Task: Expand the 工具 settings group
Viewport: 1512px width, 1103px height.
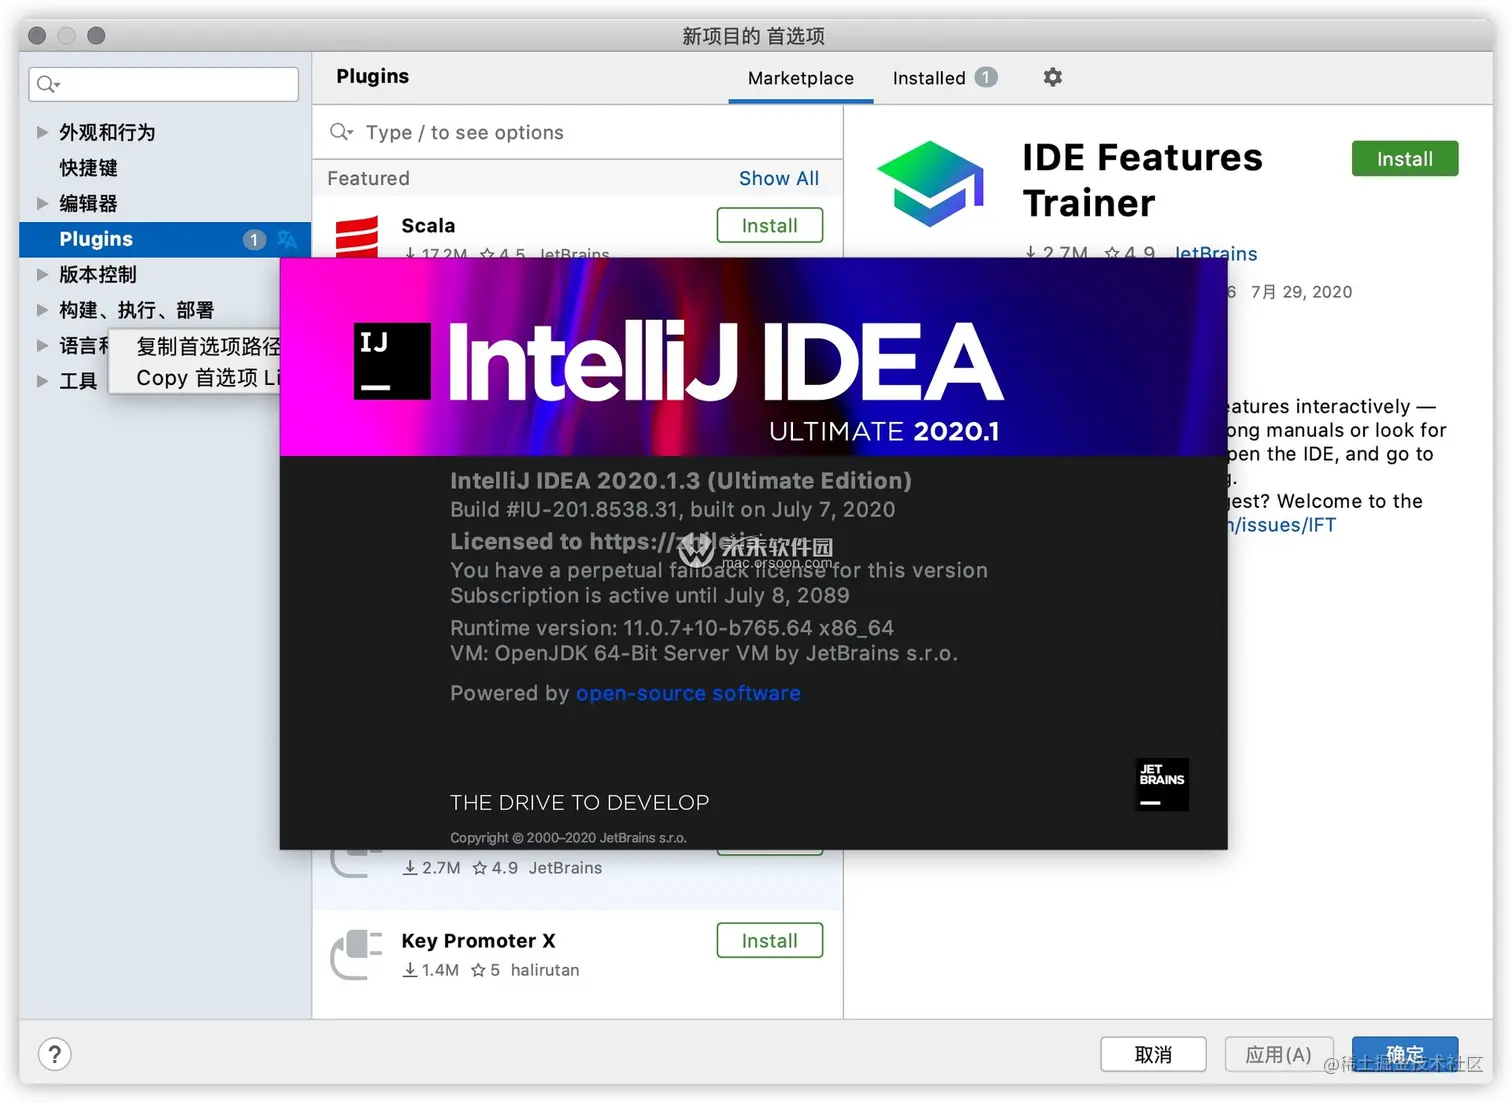Action: pos(42,380)
